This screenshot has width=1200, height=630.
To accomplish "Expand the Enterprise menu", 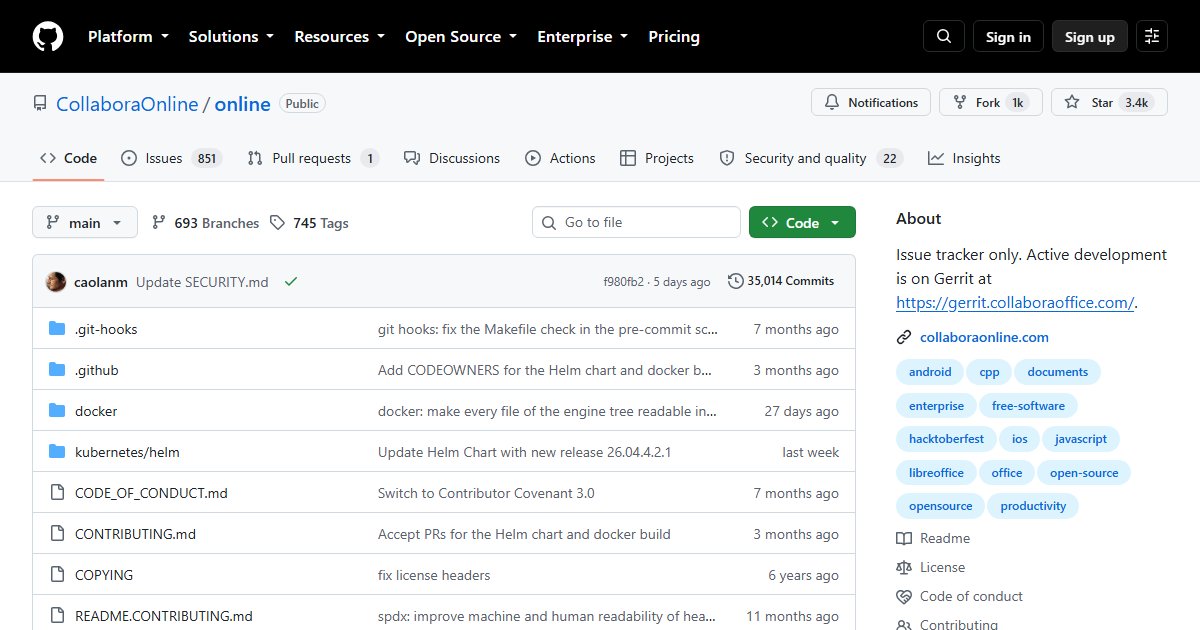I will point(583,36).
